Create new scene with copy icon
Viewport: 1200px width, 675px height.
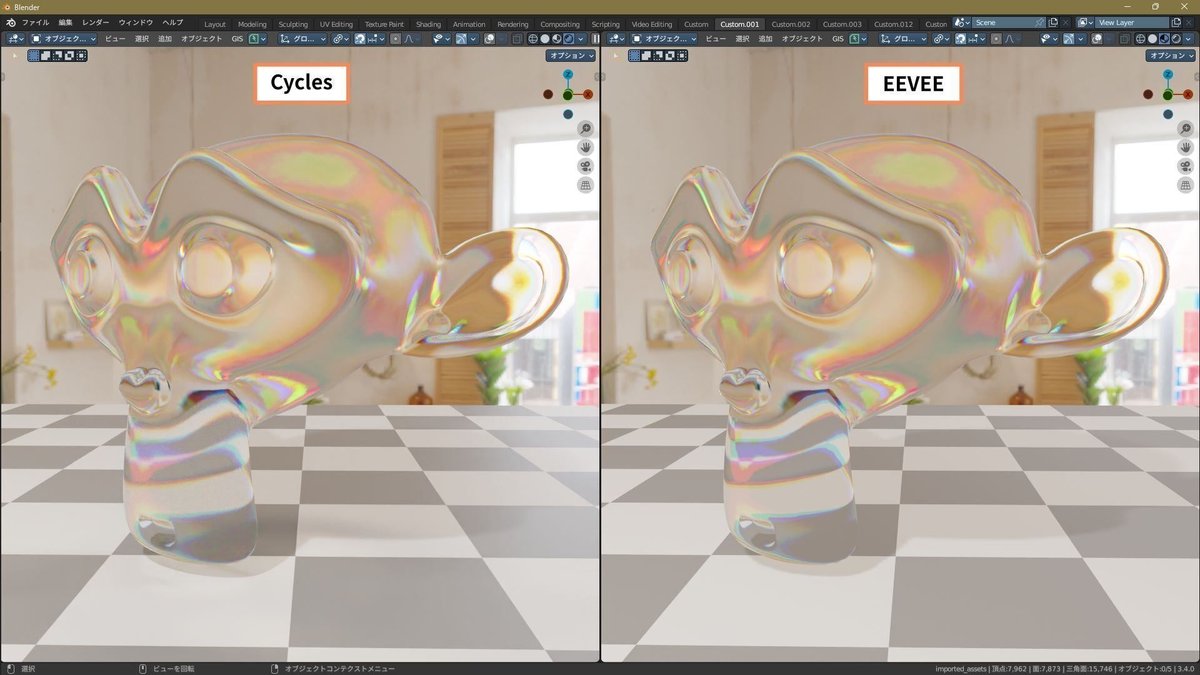tap(1053, 22)
